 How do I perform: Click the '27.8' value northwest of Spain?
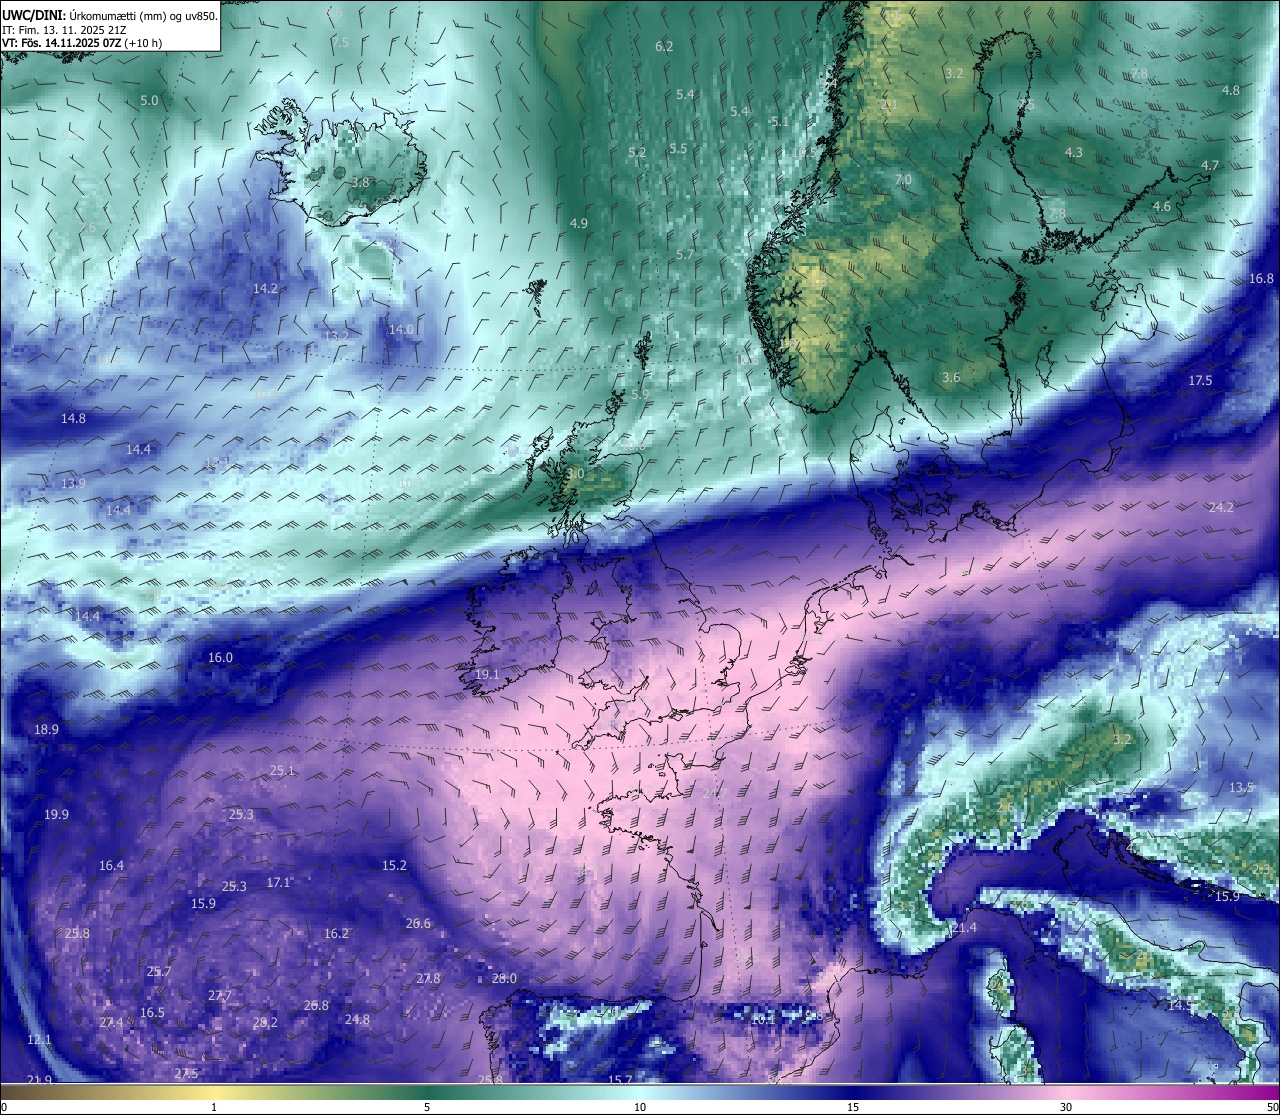pos(428,979)
